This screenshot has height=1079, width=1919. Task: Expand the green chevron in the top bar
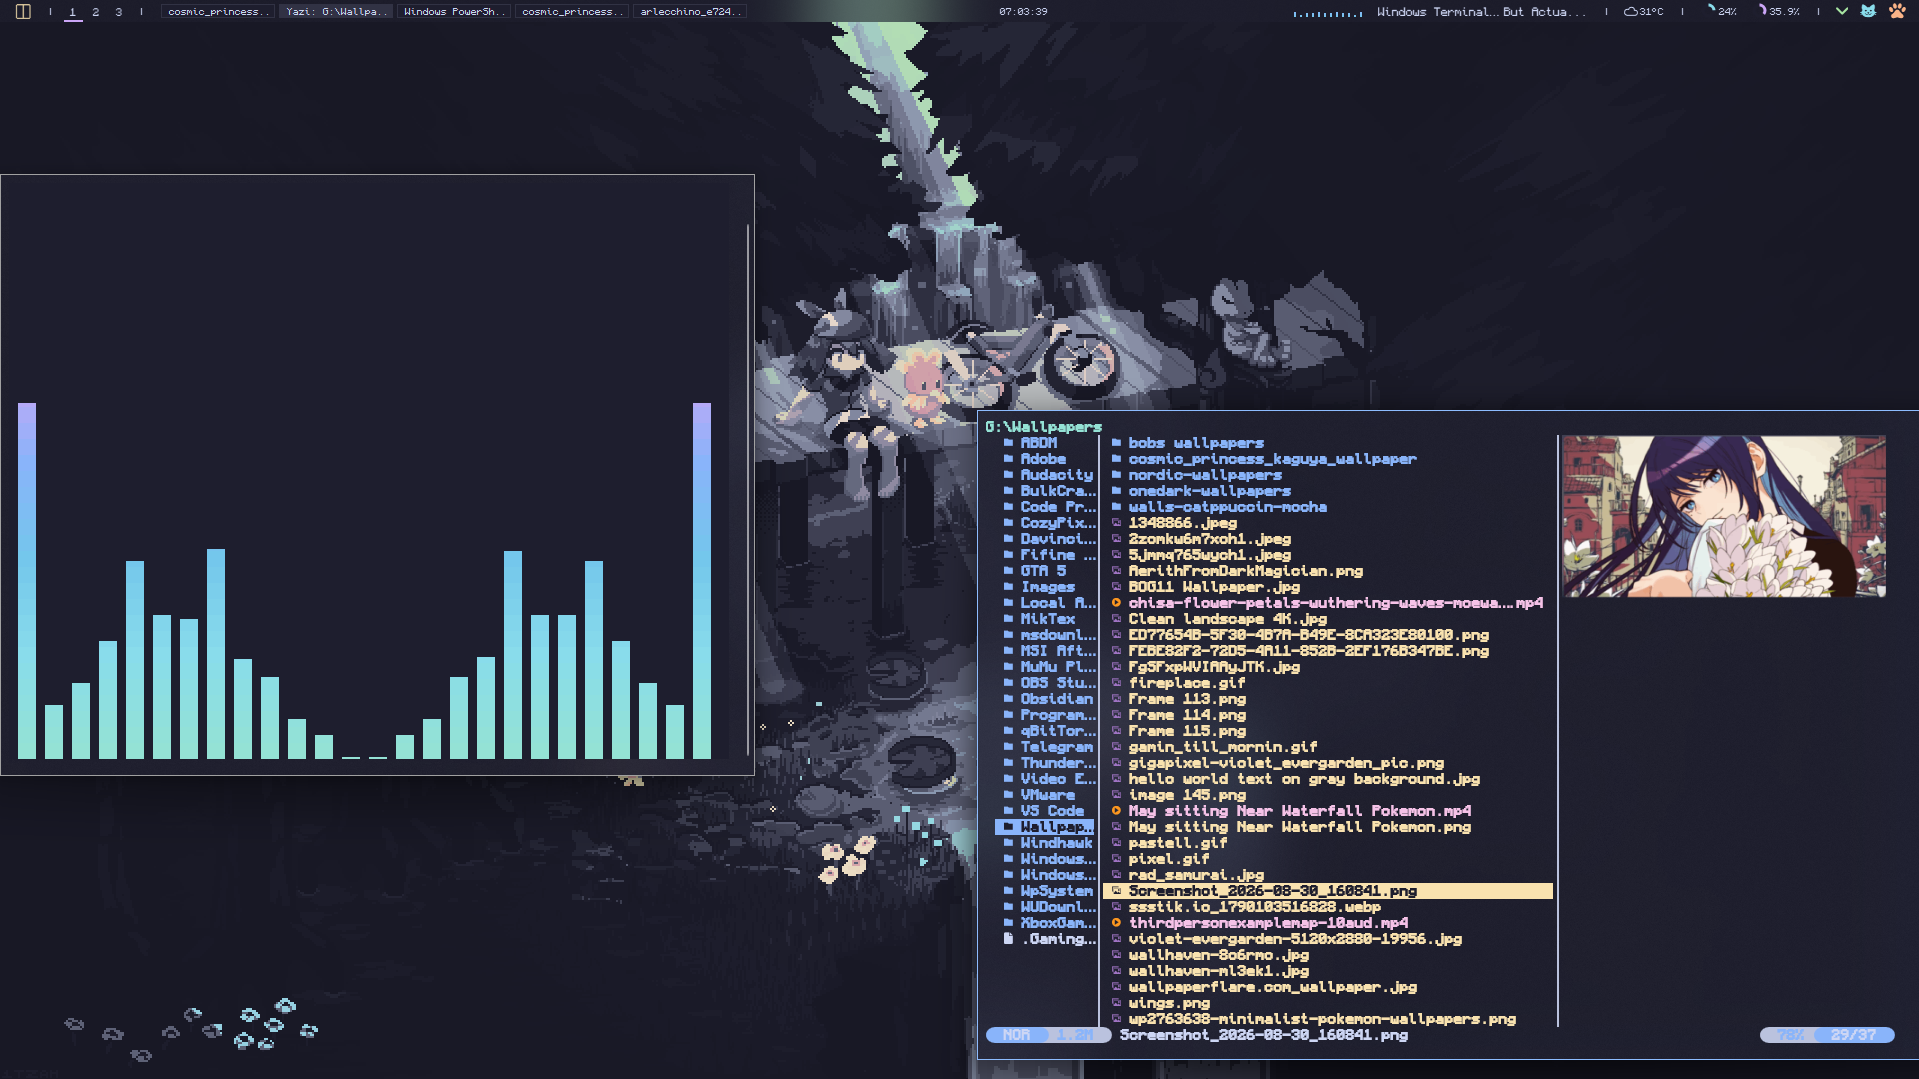(1841, 11)
